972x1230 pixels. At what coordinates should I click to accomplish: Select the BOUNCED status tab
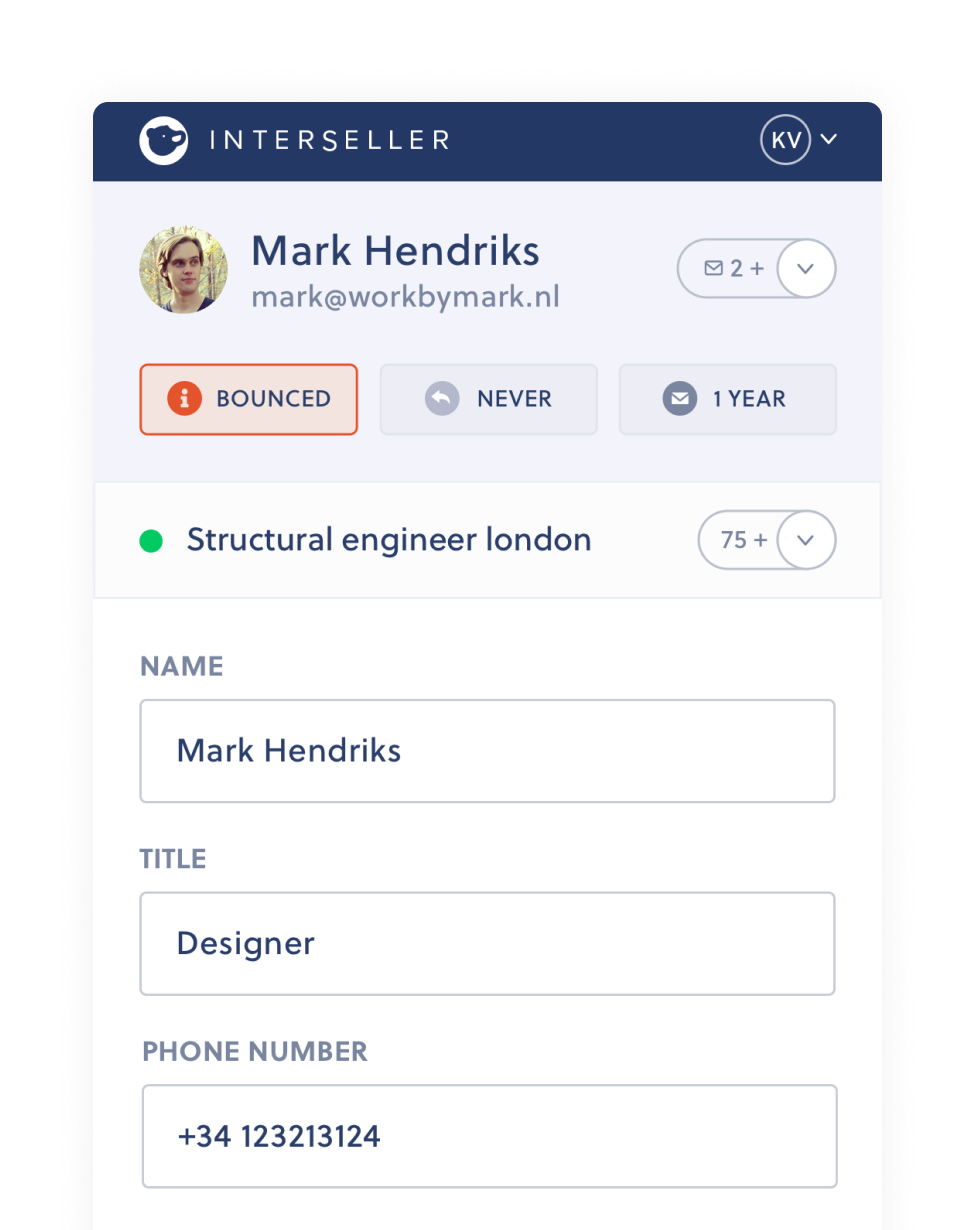pos(249,399)
